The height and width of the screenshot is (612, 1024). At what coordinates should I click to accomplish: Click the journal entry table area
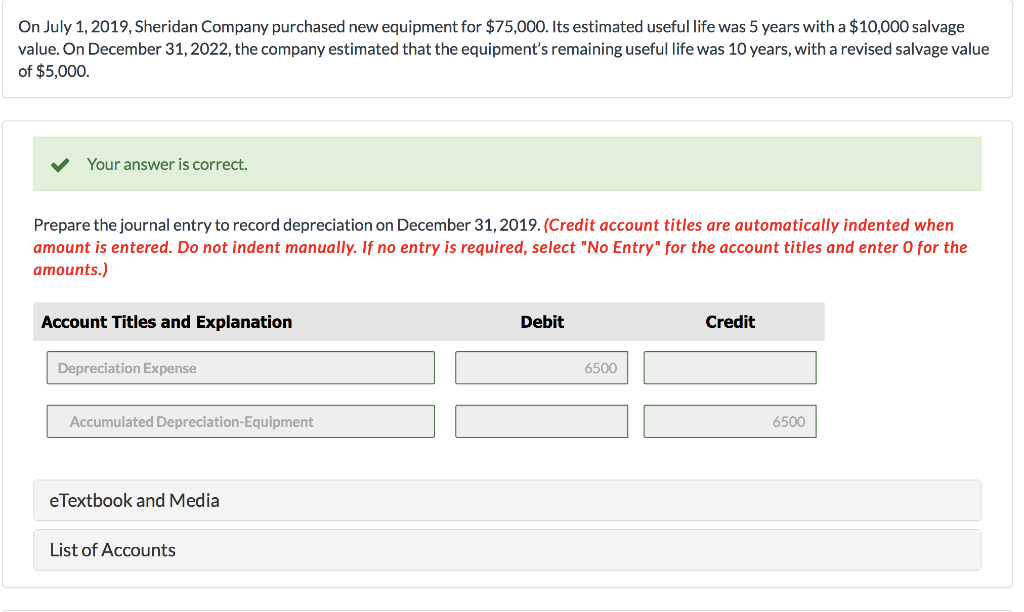coord(428,380)
